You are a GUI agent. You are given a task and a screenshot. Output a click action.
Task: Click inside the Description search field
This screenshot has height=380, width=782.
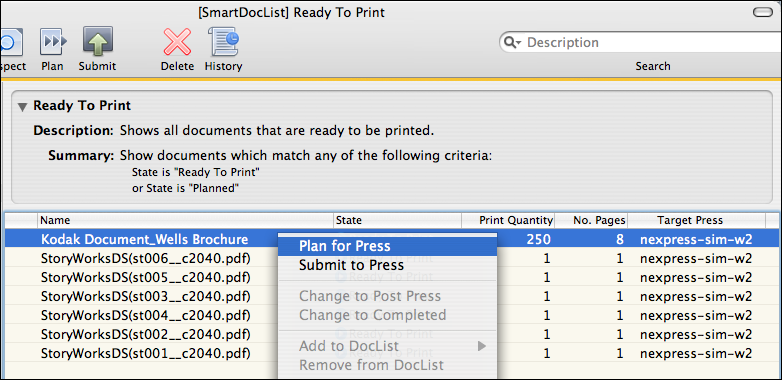pos(648,43)
